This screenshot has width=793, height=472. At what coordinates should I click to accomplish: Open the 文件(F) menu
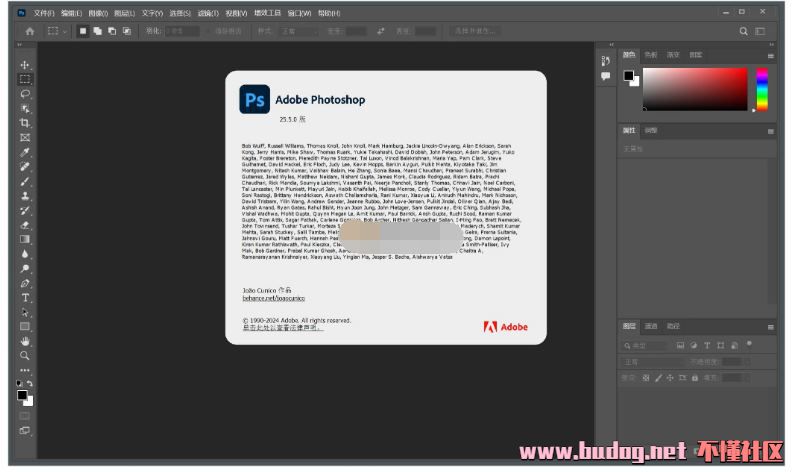[x=44, y=13]
